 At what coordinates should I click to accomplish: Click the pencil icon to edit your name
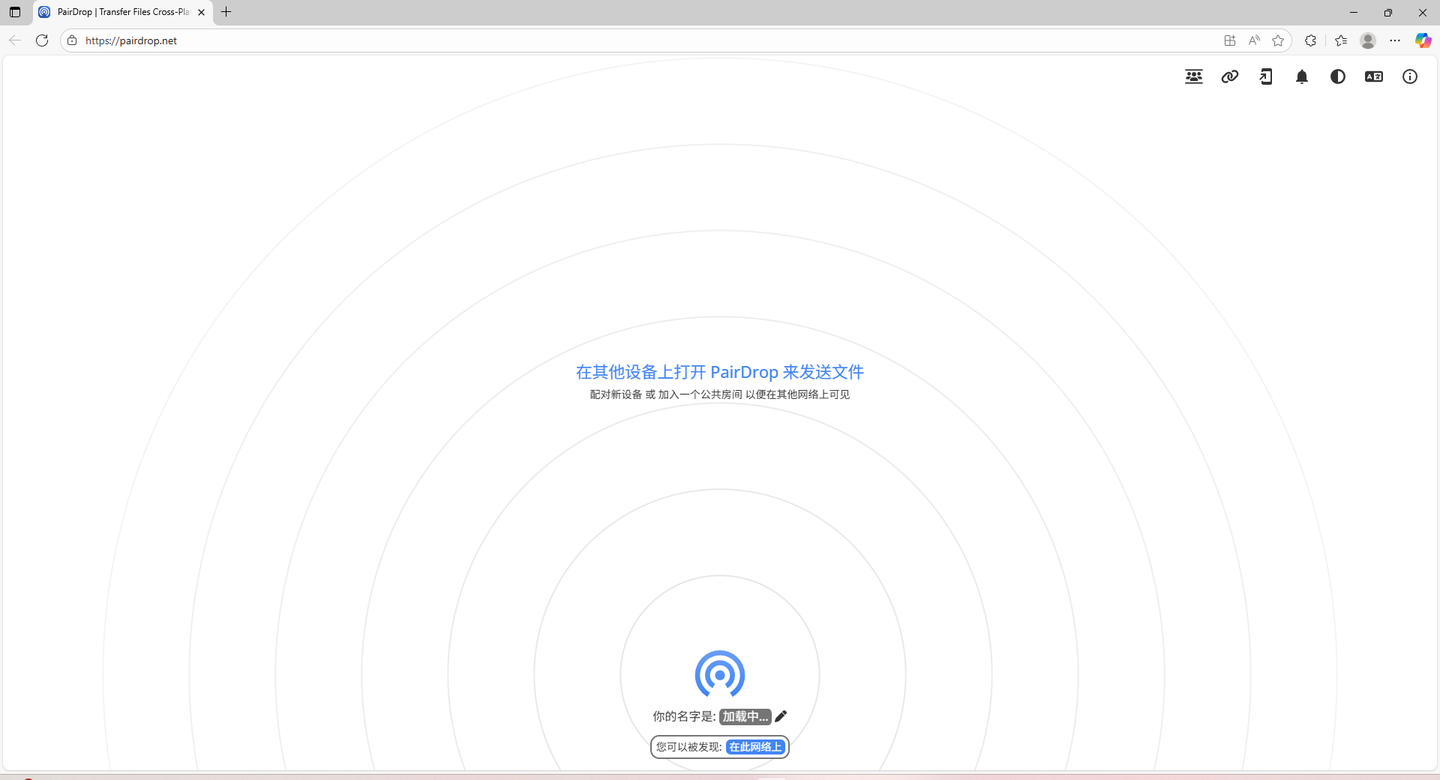click(x=781, y=716)
